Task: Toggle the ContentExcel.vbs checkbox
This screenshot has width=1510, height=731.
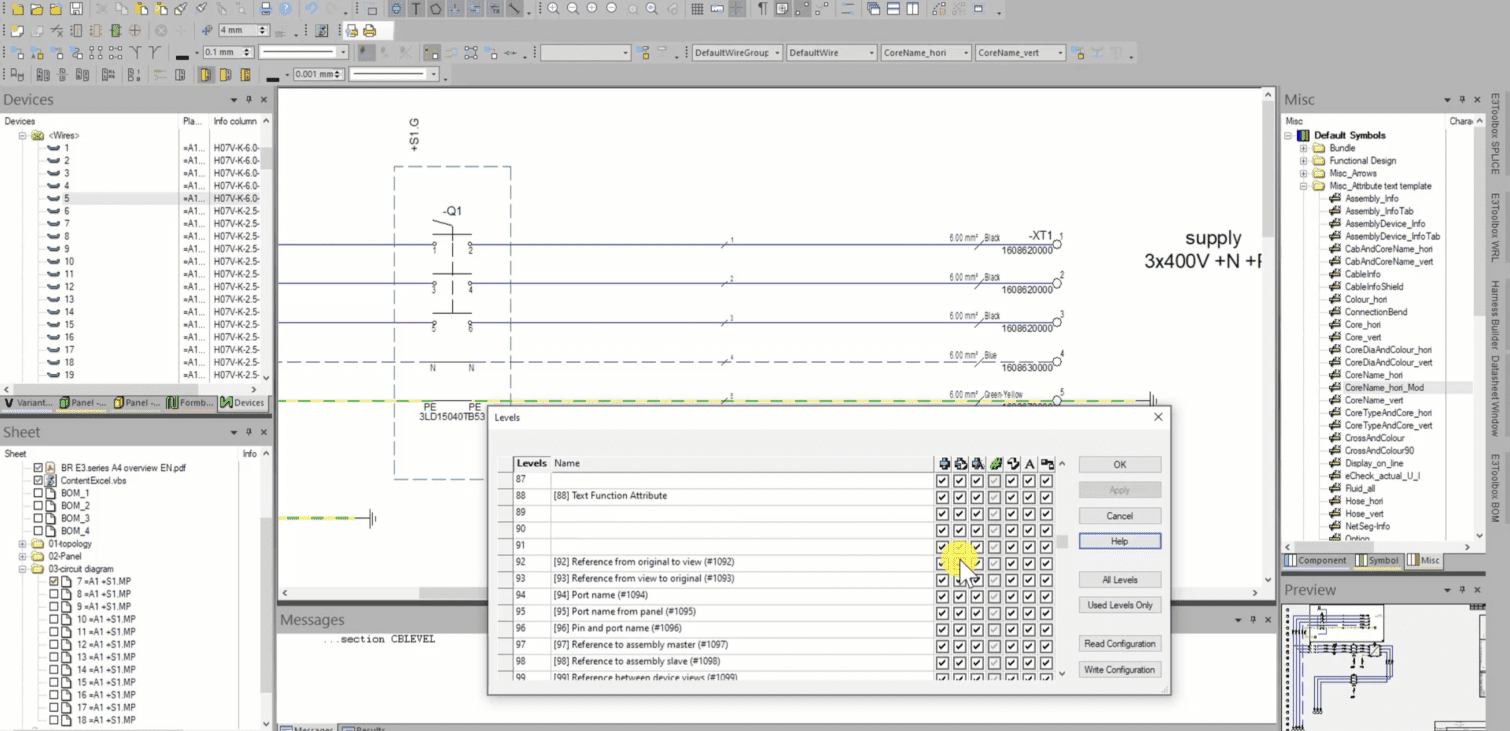Action: (38, 480)
